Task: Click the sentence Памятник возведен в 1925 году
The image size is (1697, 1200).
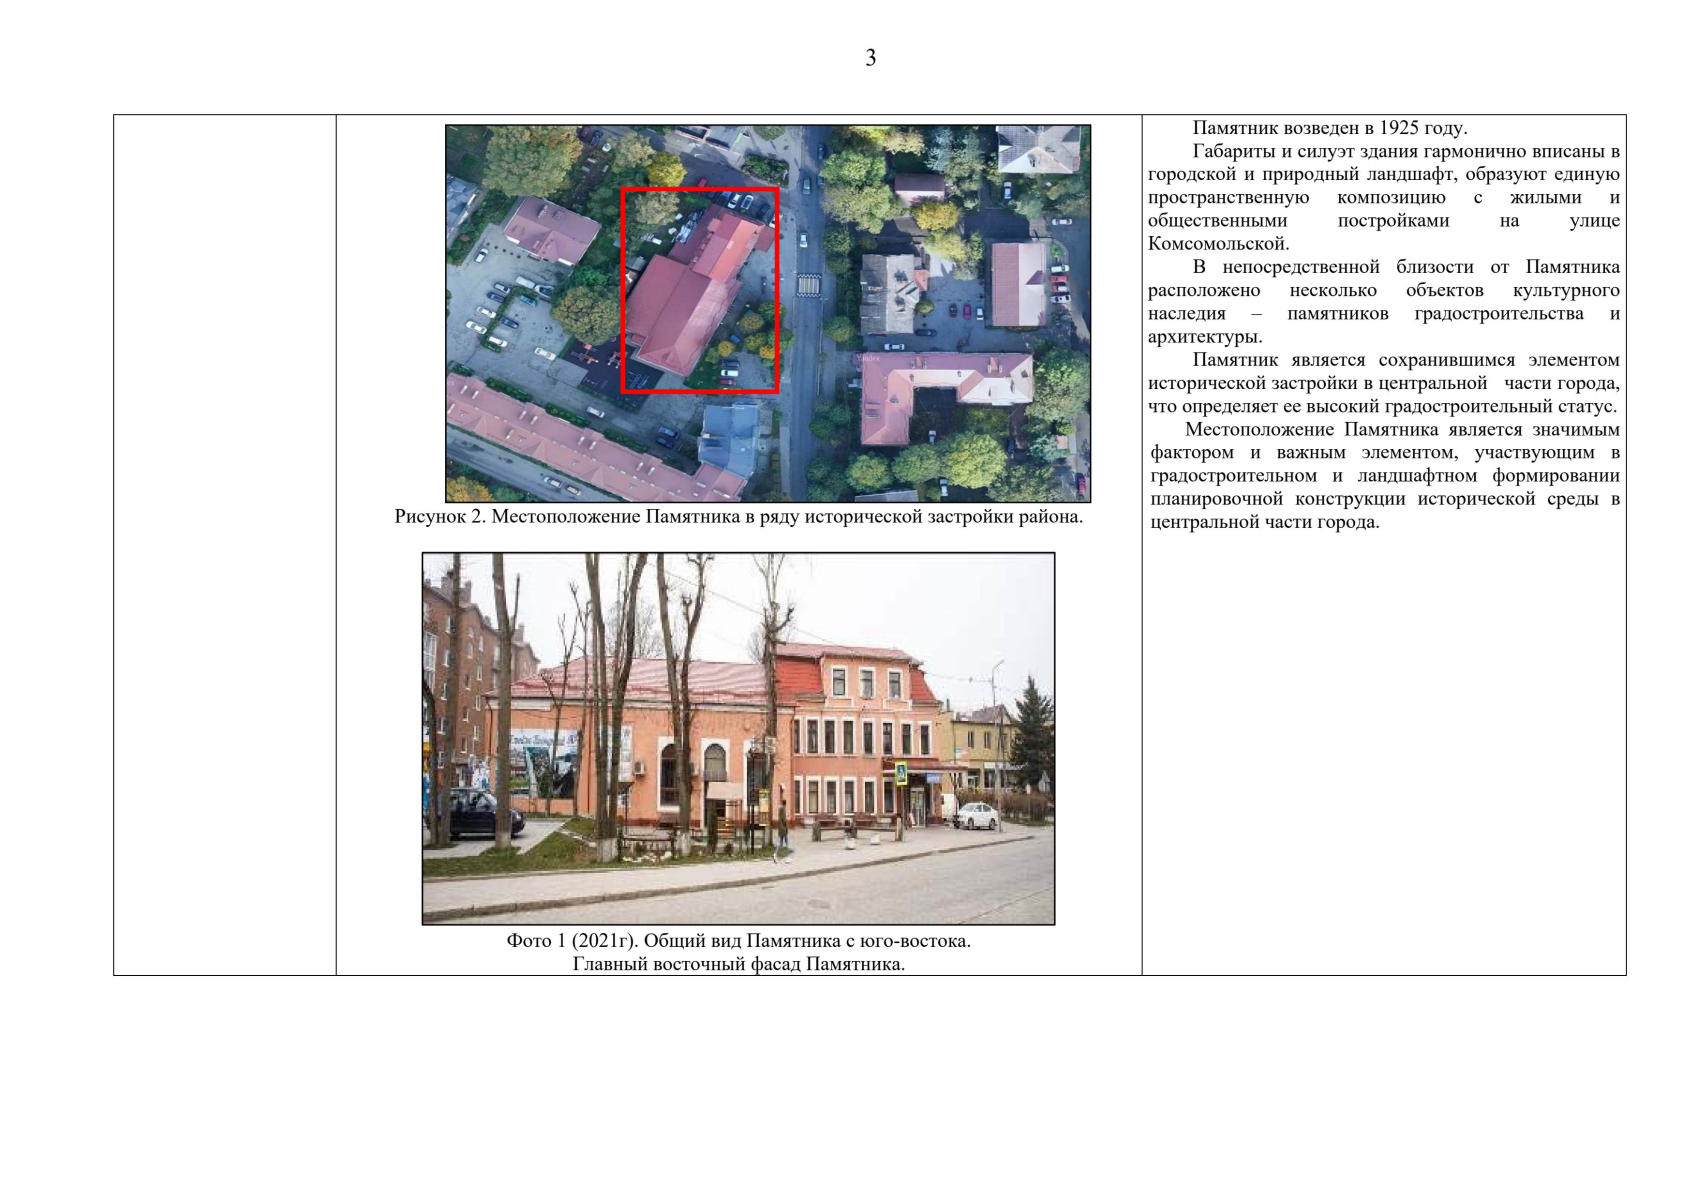Action: [x=1329, y=128]
